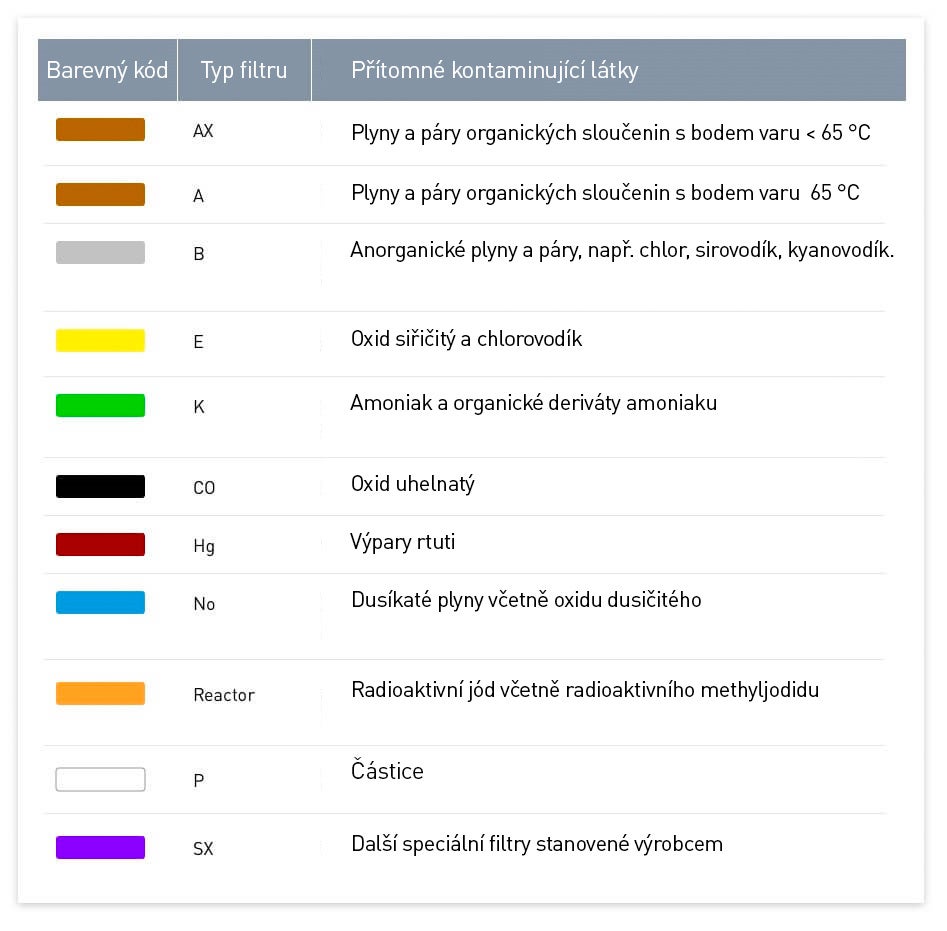The width and height of the screenshot is (947, 931).
Task: Click the 'Reactor' filter type label
Action: click(x=224, y=695)
